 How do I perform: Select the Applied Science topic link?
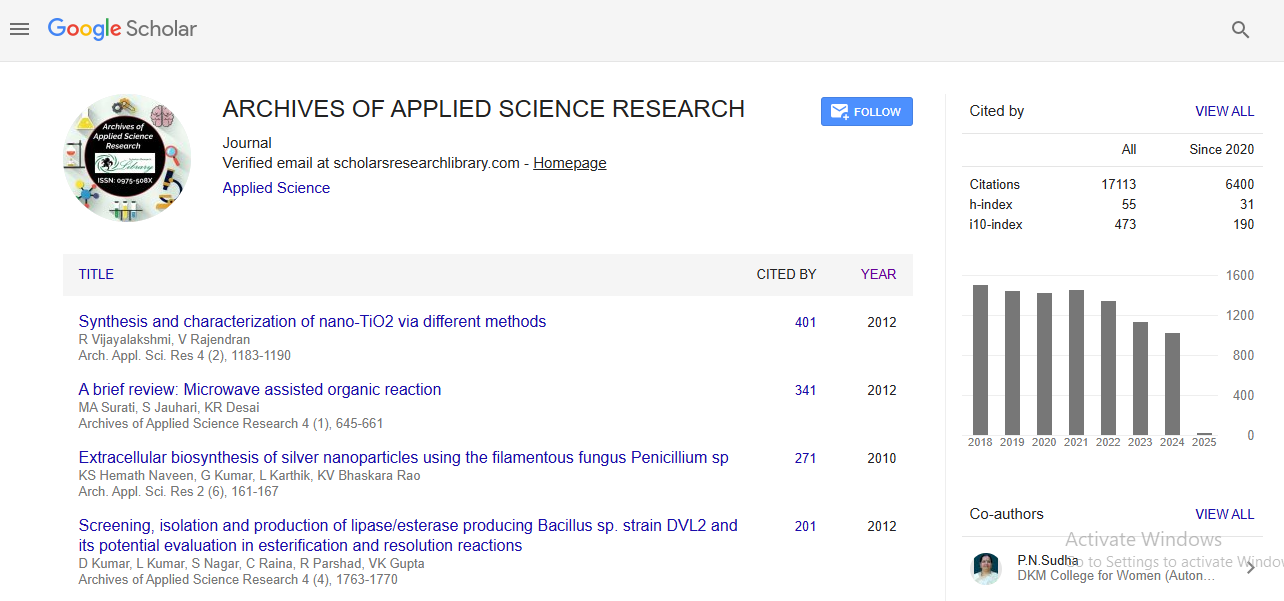click(276, 188)
